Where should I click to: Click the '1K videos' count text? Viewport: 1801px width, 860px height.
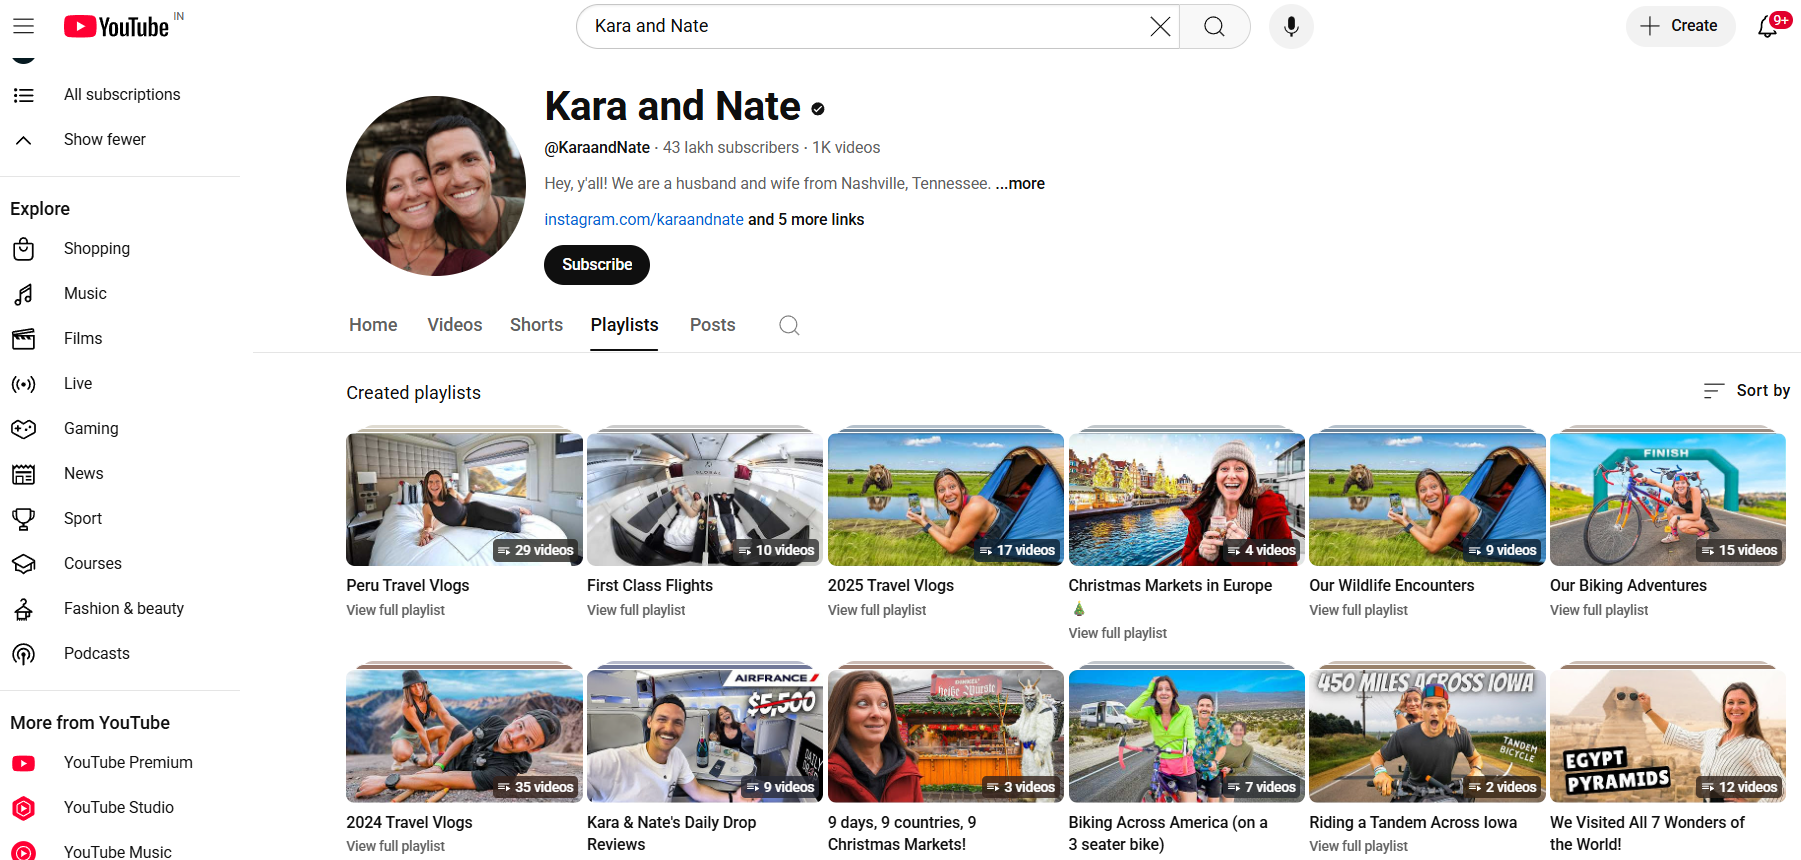click(846, 148)
